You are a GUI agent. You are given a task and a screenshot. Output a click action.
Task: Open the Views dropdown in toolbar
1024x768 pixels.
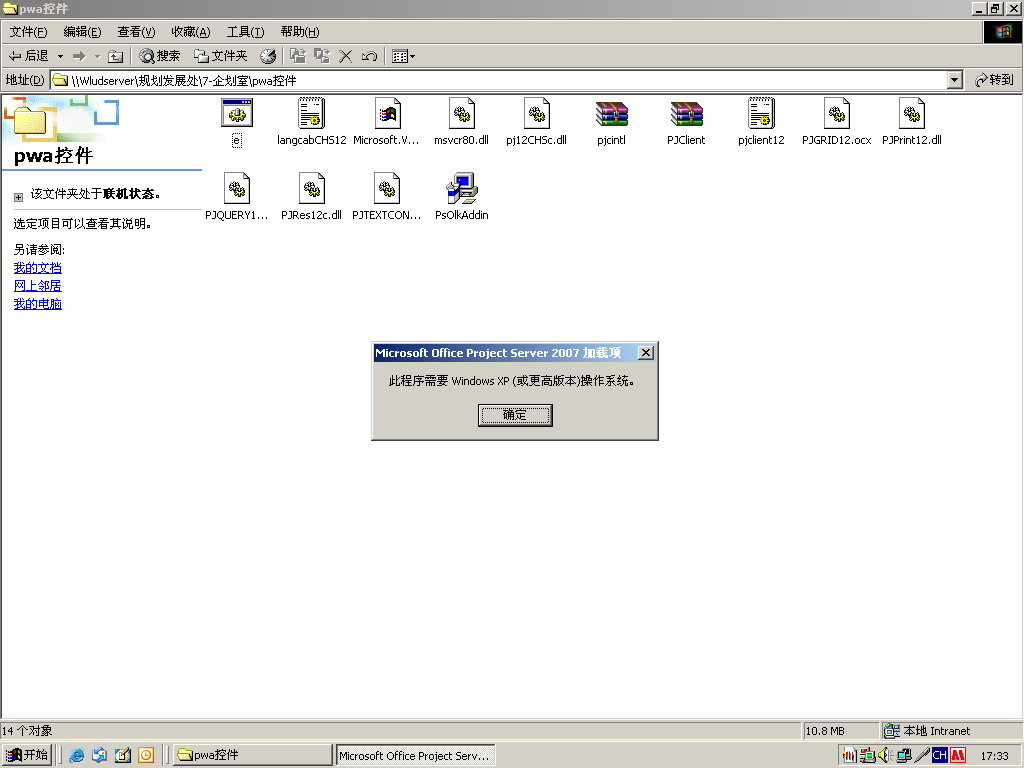point(404,56)
